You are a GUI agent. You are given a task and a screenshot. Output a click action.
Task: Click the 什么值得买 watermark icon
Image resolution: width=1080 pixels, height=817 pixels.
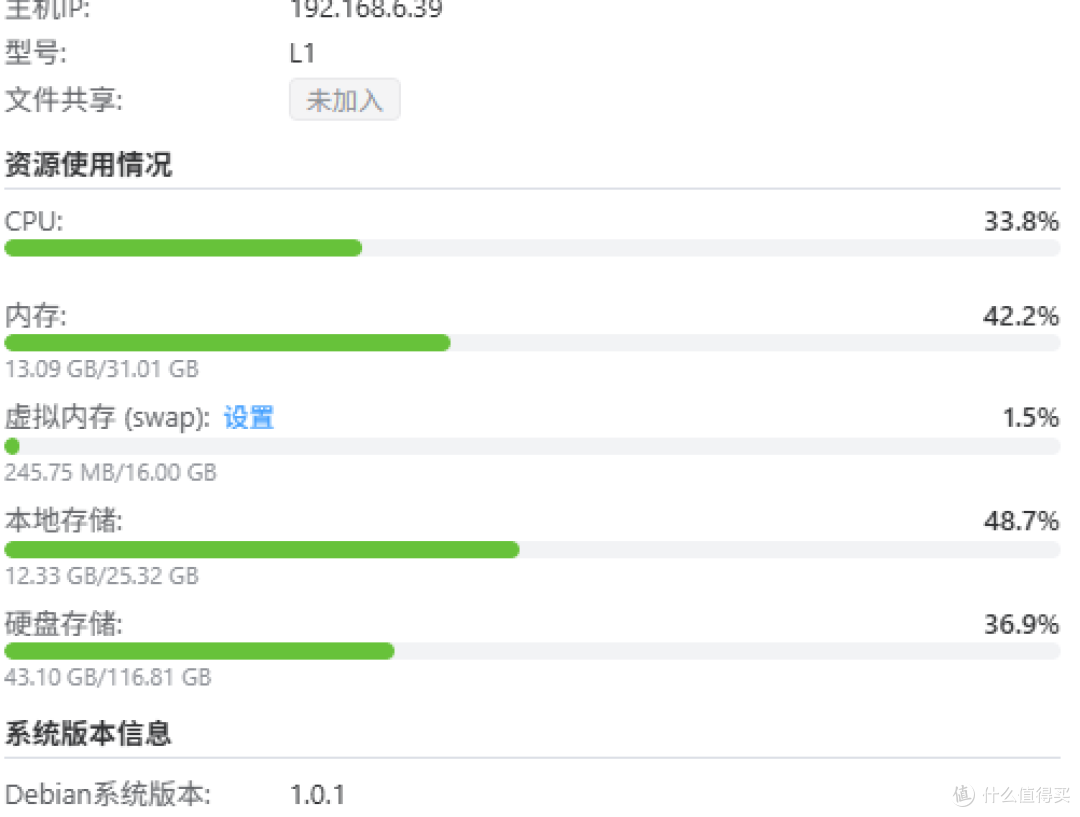point(964,794)
